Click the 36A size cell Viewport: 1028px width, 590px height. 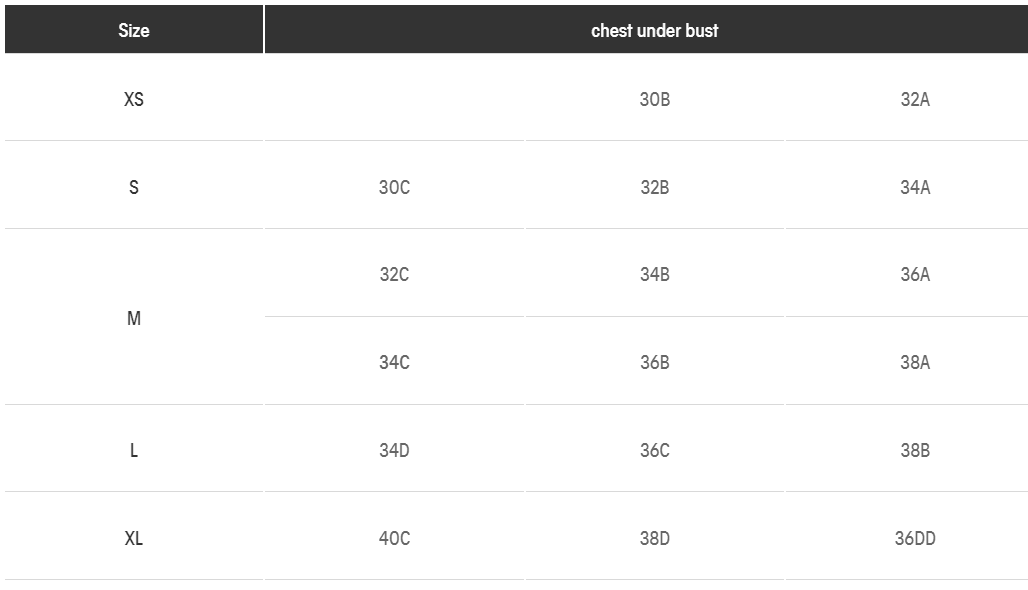(x=915, y=274)
